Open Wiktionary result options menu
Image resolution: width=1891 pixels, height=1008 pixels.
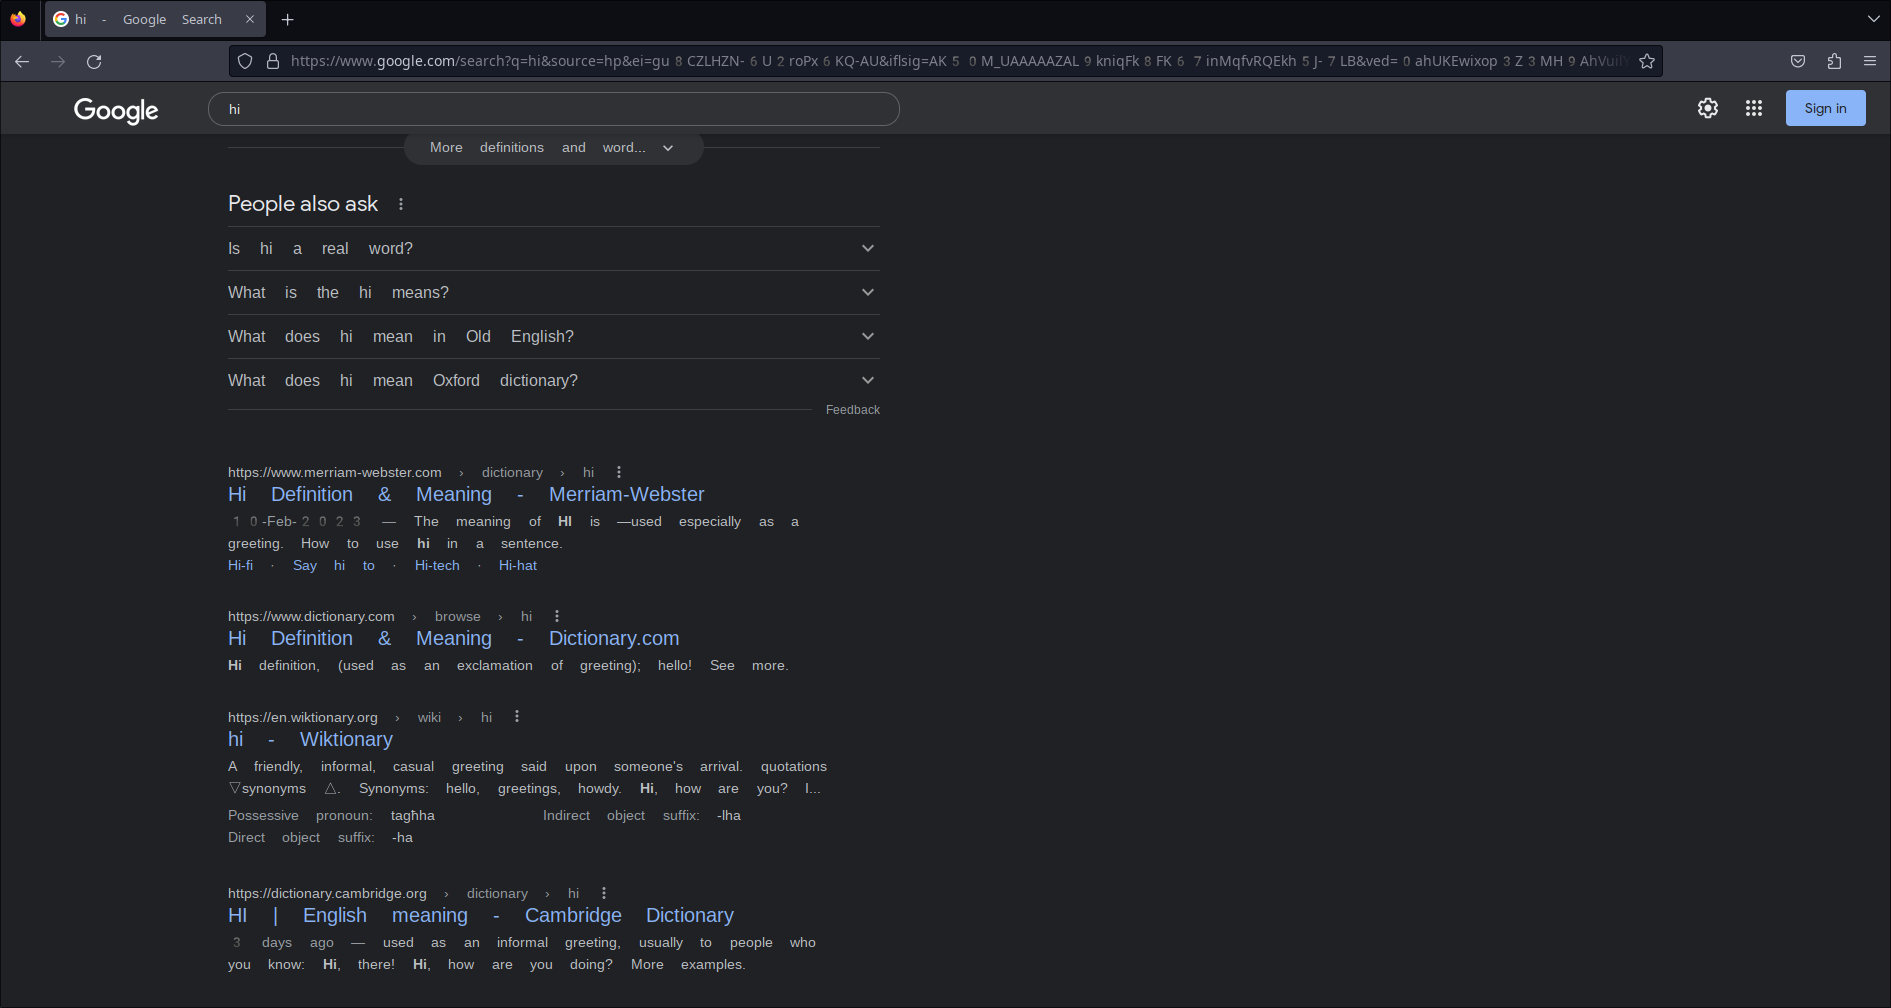tap(517, 717)
